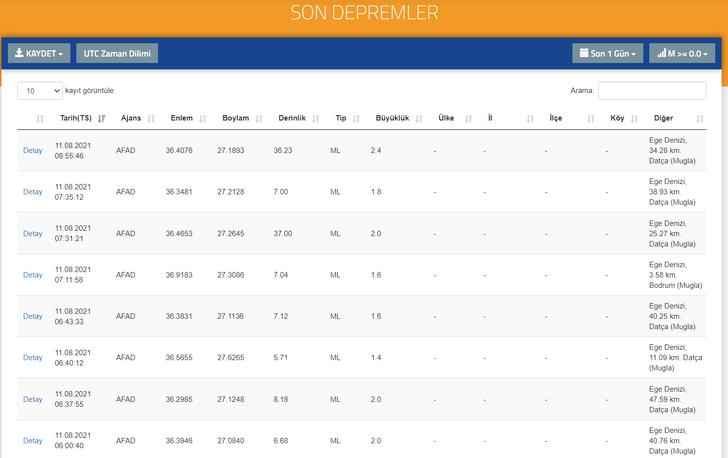Image resolution: width=728 pixels, height=458 pixels.
Task: Select depth value 5.71 cell
Action: point(280,358)
